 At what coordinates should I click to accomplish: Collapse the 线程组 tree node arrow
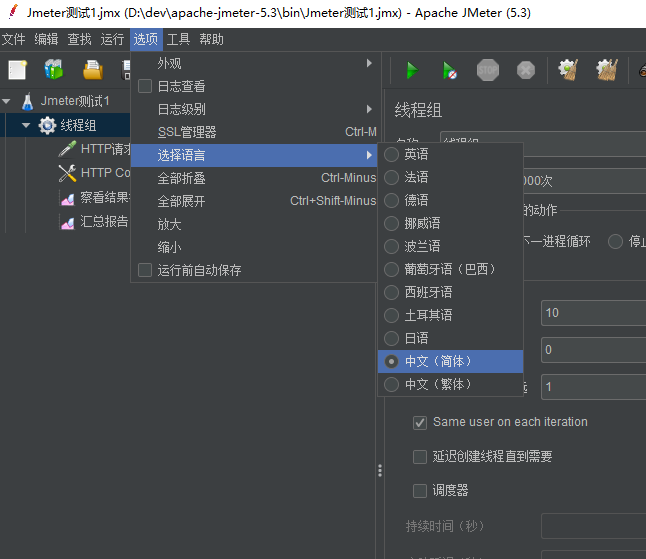[26, 125]
